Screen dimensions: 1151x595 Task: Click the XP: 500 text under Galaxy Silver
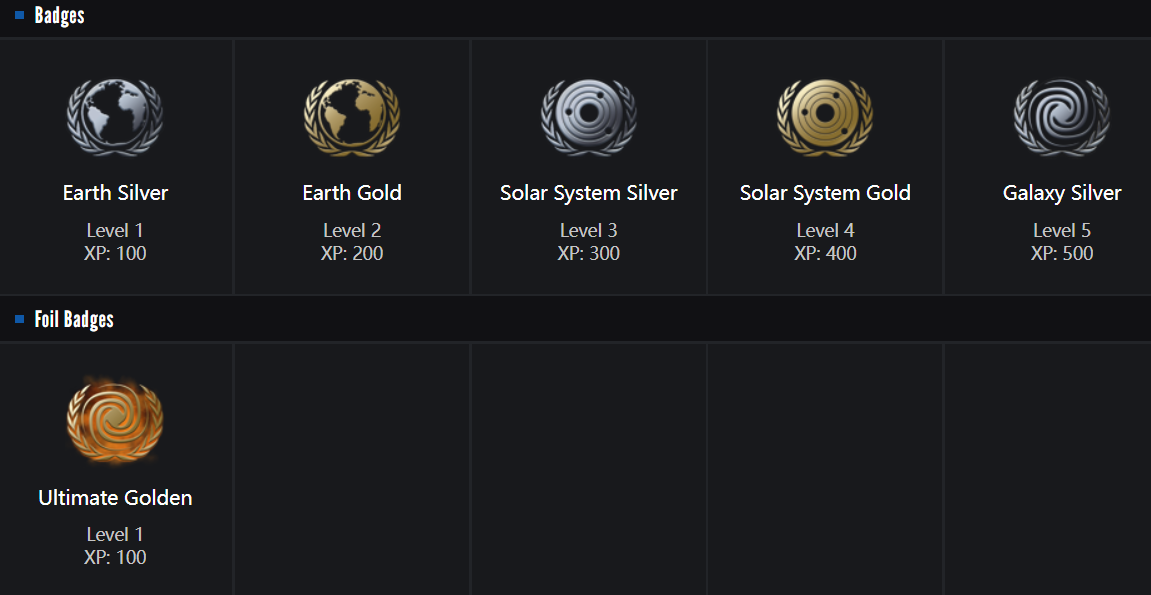tap(1062, 254)
